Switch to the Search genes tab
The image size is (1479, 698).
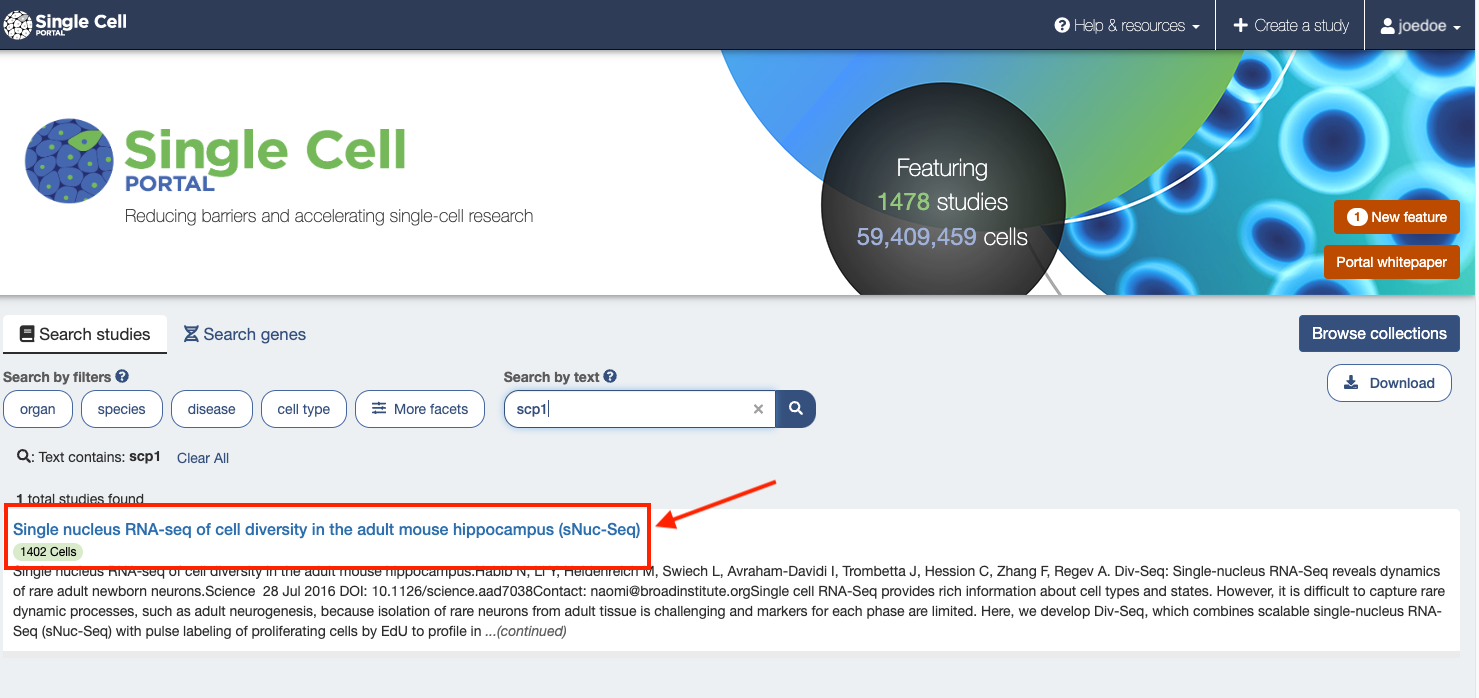point(245,334)
